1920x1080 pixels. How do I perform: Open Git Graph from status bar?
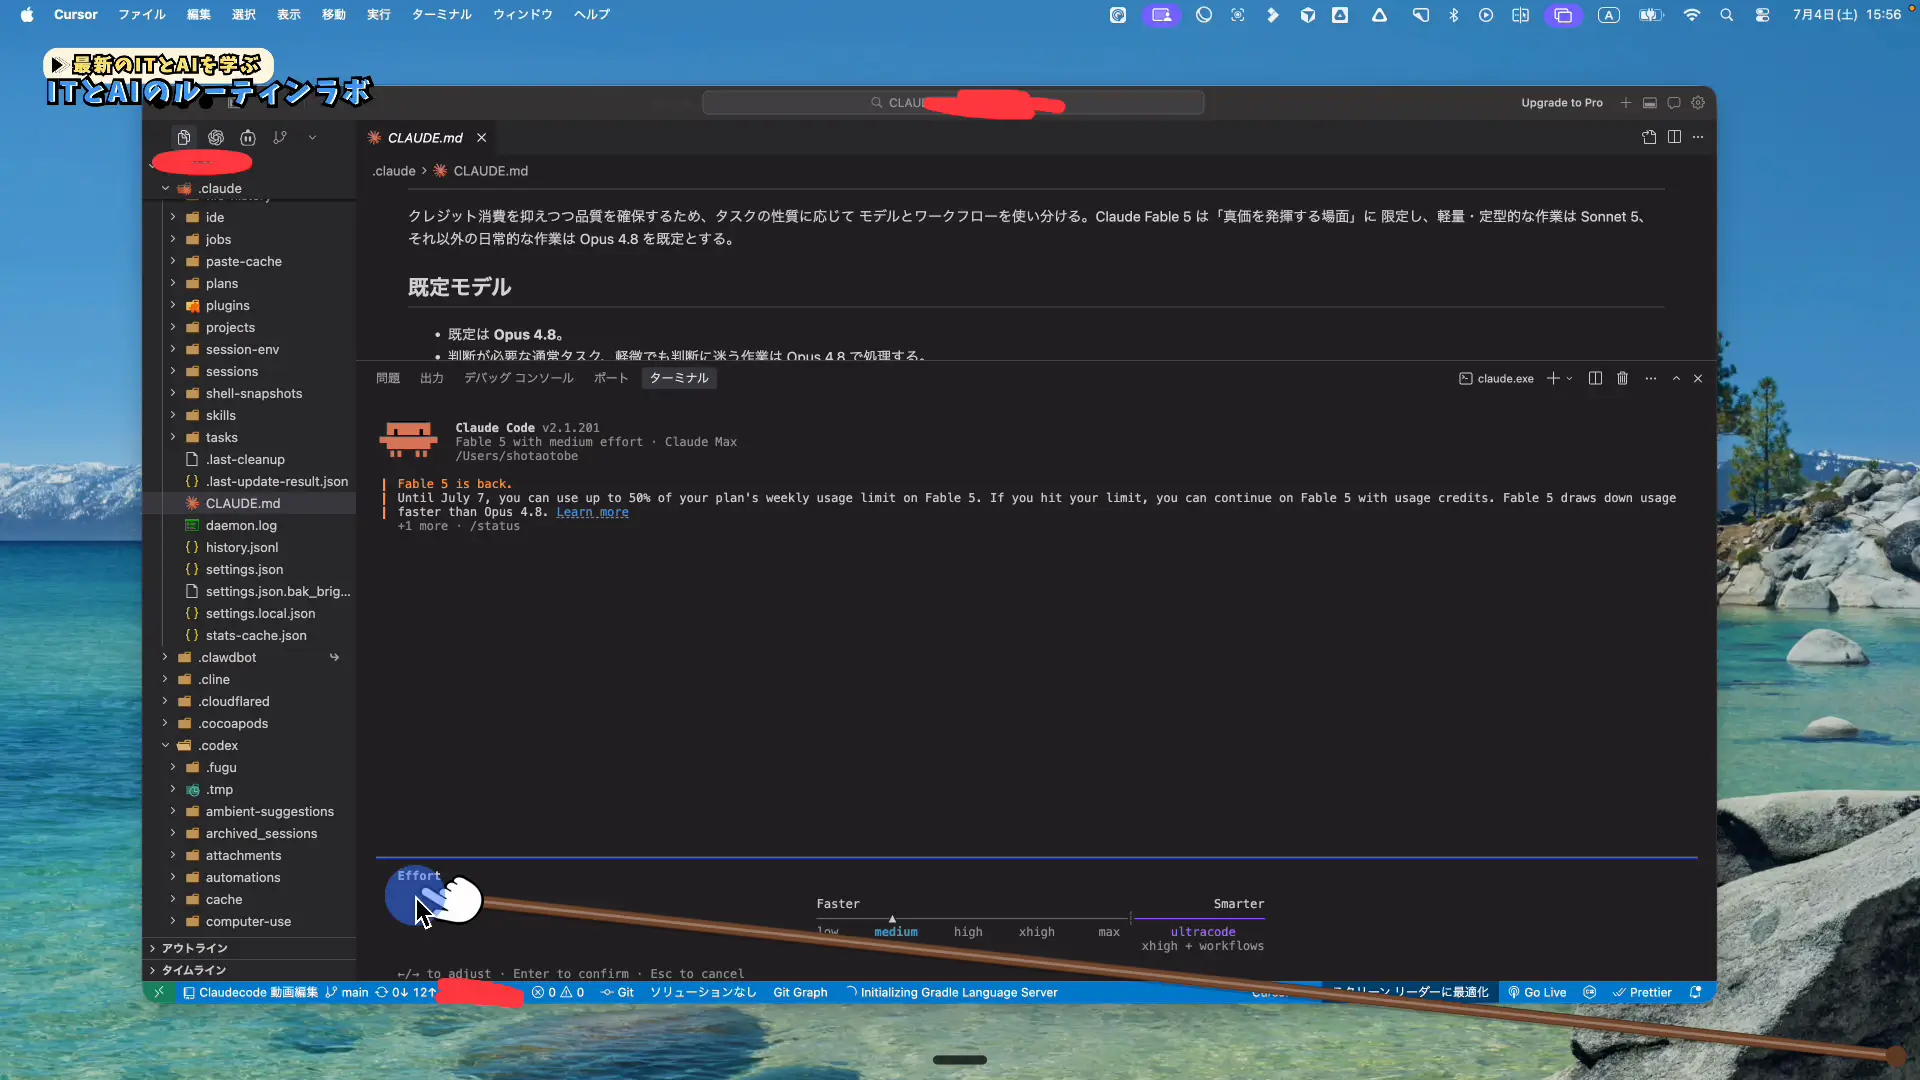[800, 992]
